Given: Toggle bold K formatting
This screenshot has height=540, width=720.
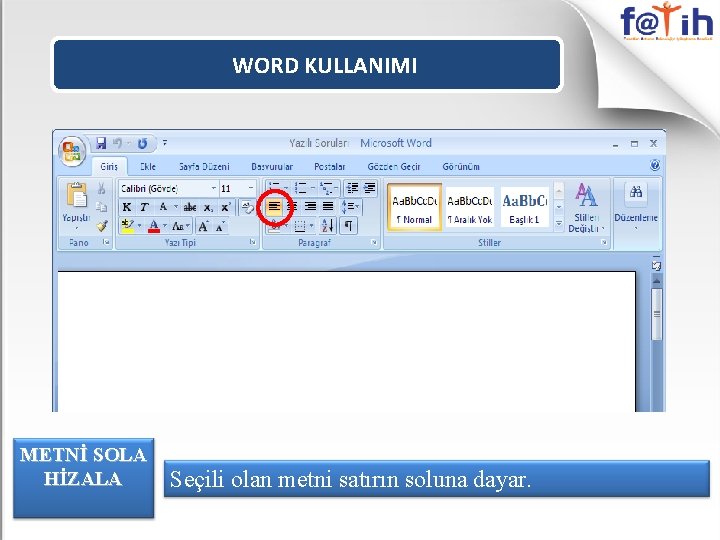Looking at the screenshot, I should [127, 208].
